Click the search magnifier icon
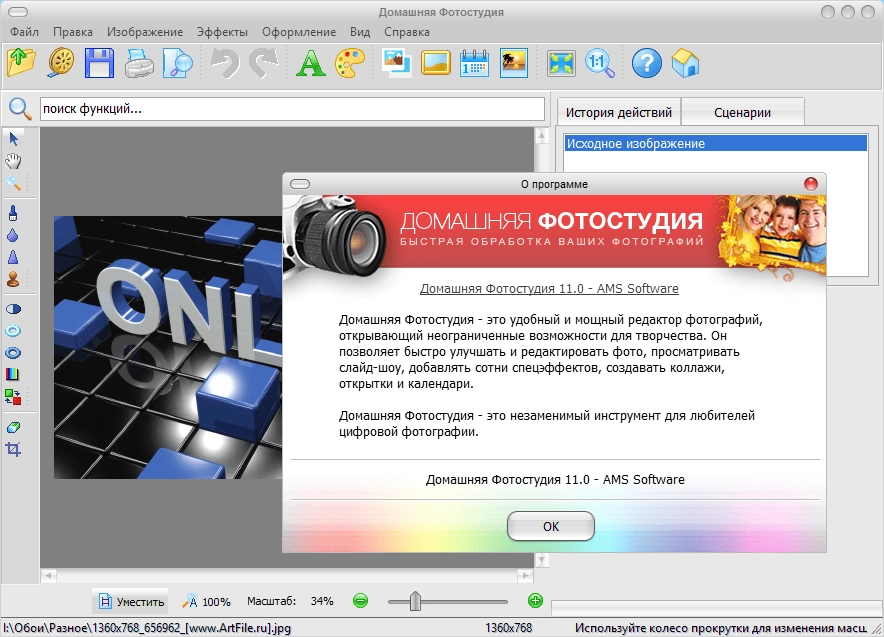884x637 pixels. tap(20, 108)
